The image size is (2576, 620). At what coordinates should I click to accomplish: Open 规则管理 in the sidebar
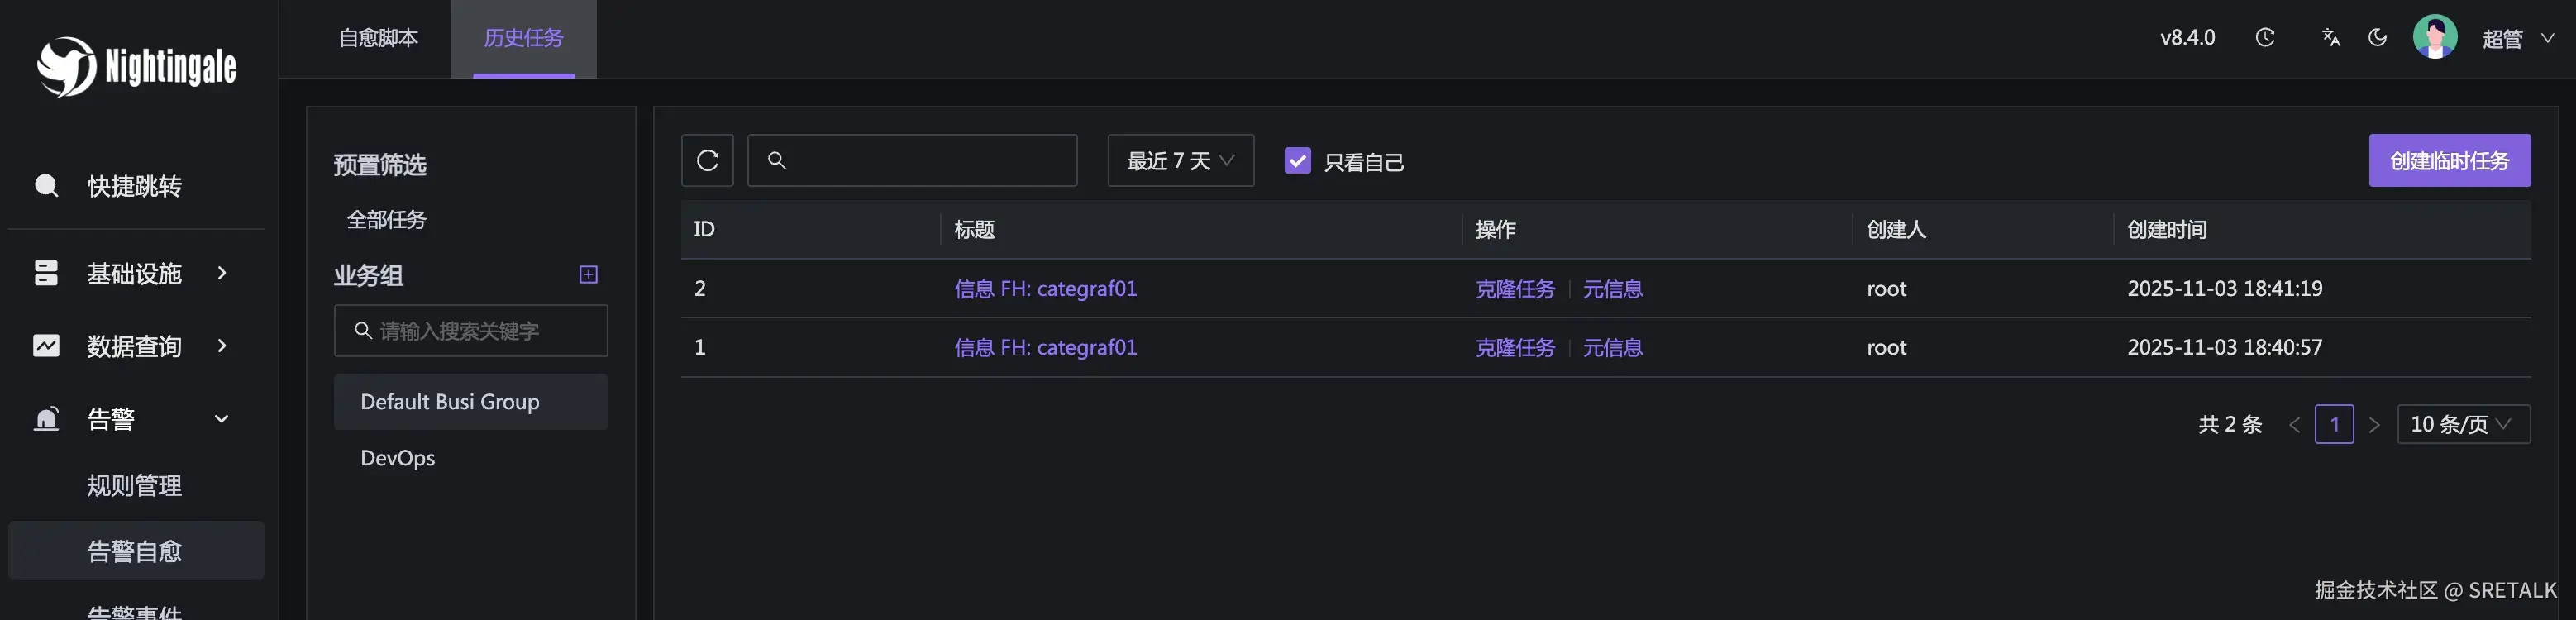pyautogui.click(x=134, y=485)
